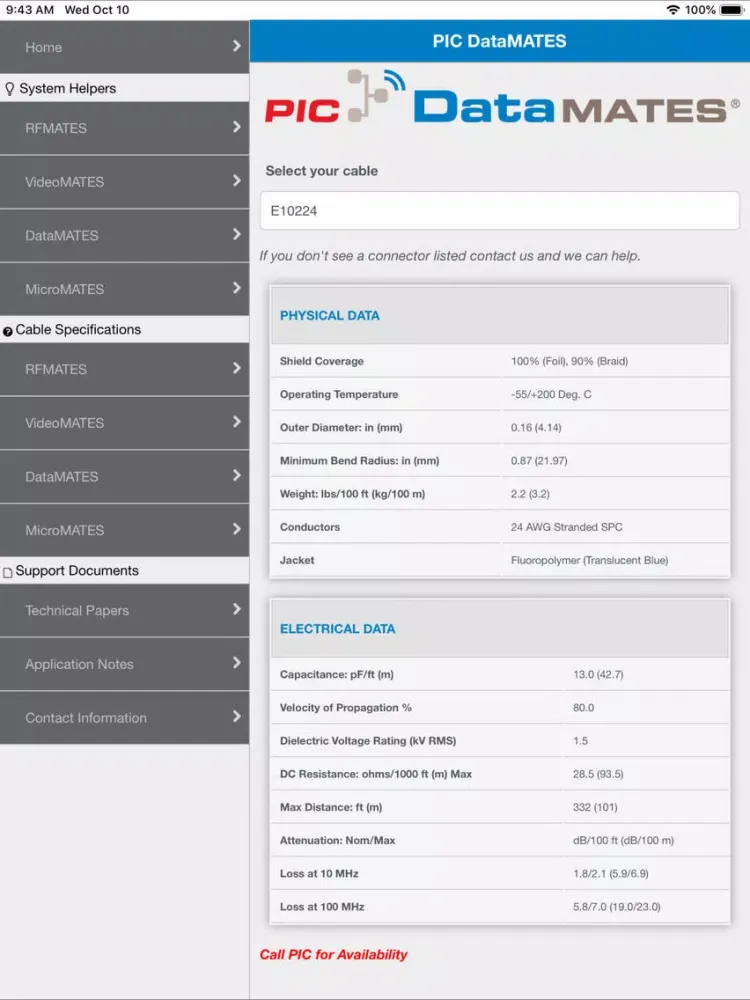Click chevron on Cable Specifications DataMATES row
The image size is (750, 1000).
(x=237, y=475)
